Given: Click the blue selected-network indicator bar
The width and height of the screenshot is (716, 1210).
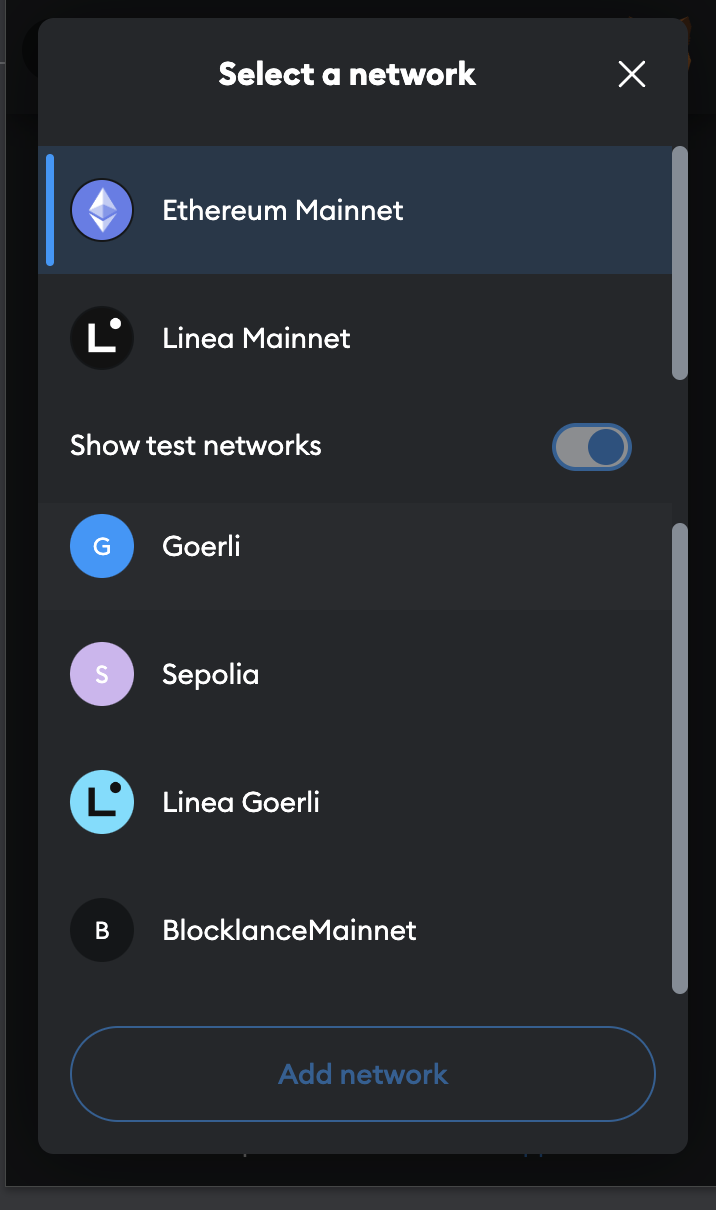Looking at the screenshot, I should (50, 210).
